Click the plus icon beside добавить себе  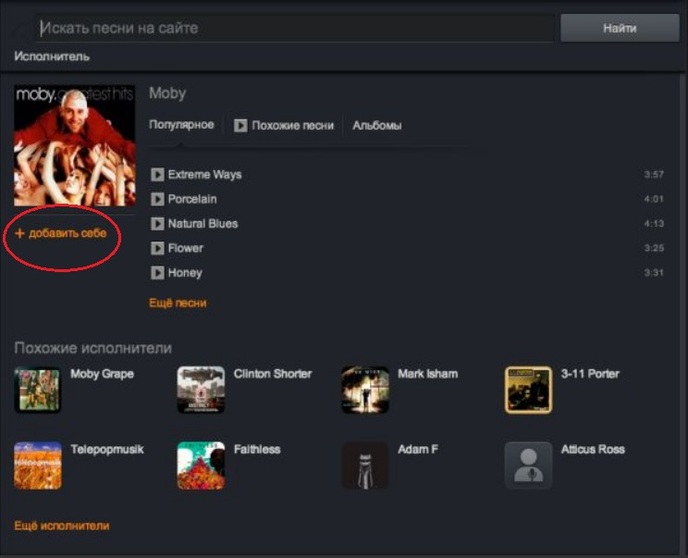tap(20, 233)
